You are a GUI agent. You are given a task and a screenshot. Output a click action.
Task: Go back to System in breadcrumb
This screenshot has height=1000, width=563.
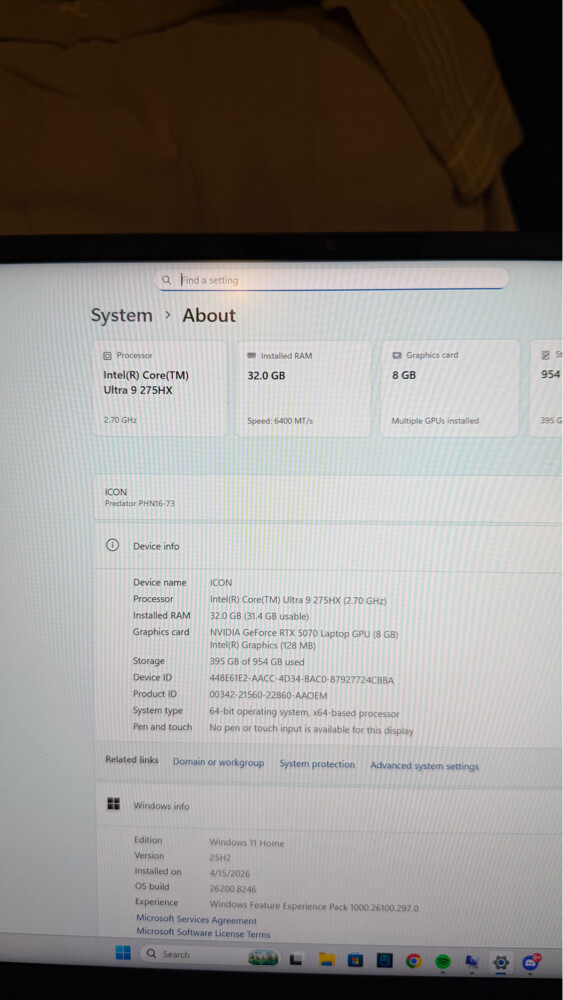[122, 316]
